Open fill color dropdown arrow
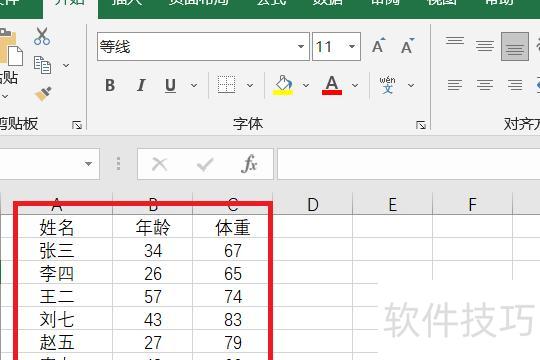This screenshot has width=540, height=360. click(306, 85)
